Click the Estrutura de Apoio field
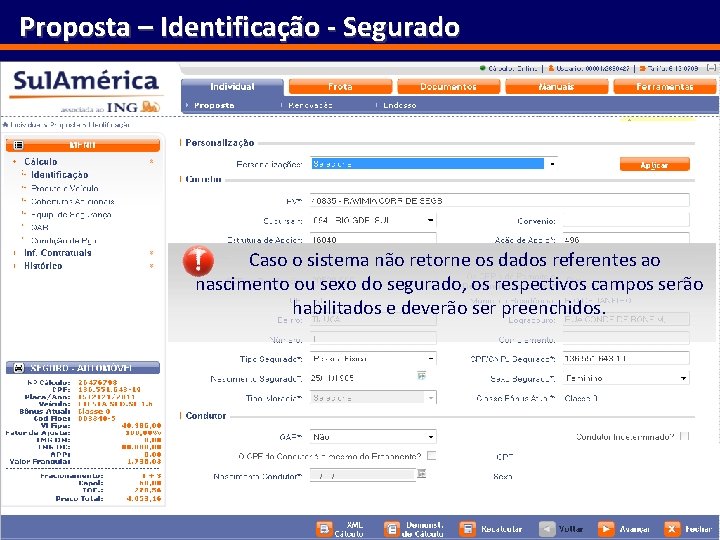Image resolution: width=720 pixels, height=540 pixels. click(x=372, y=239)
